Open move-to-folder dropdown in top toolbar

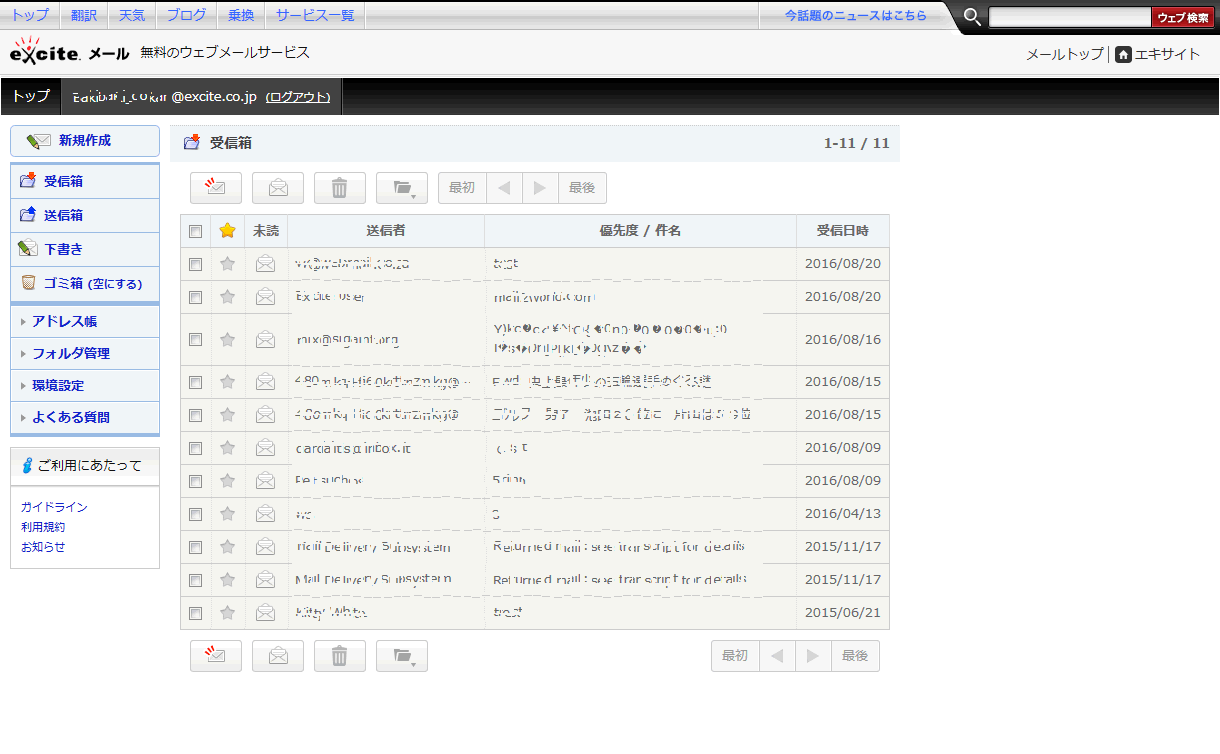tap(402, 188)
